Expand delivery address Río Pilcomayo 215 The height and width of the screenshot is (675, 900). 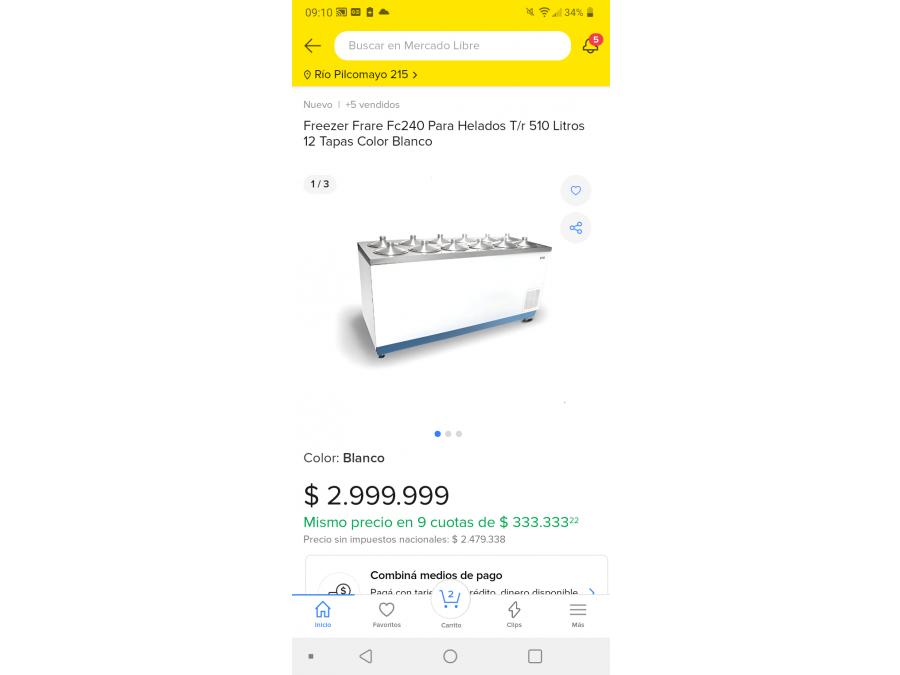[x=361, y=75]
